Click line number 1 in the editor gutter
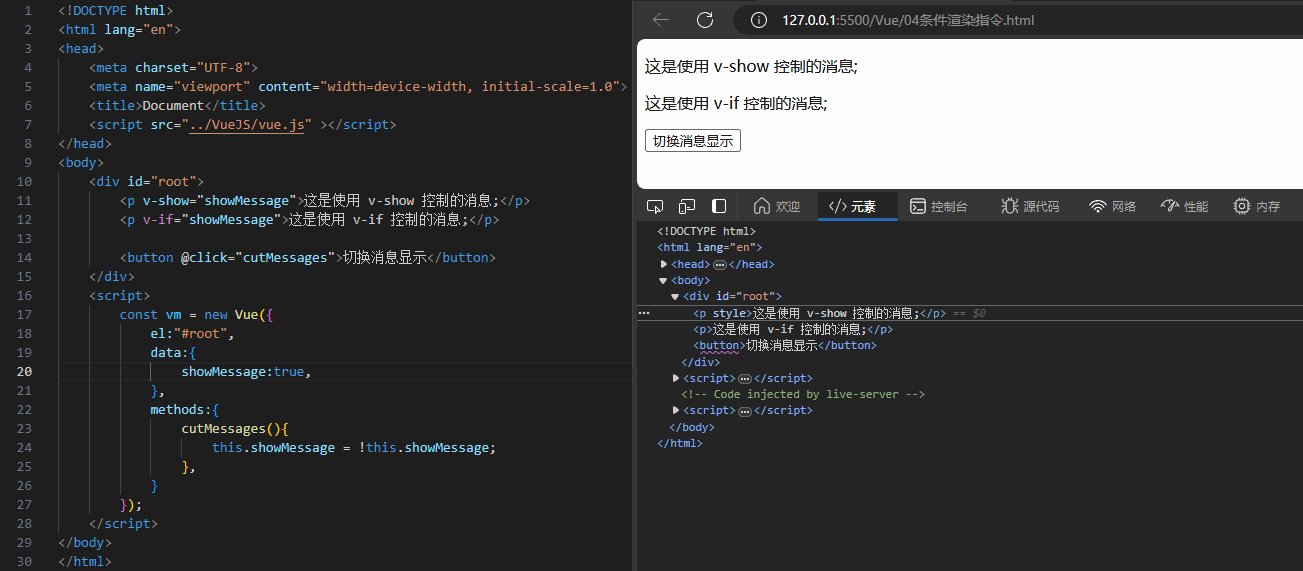Screen dimensions: 1303x571 (x=28, y=10)
